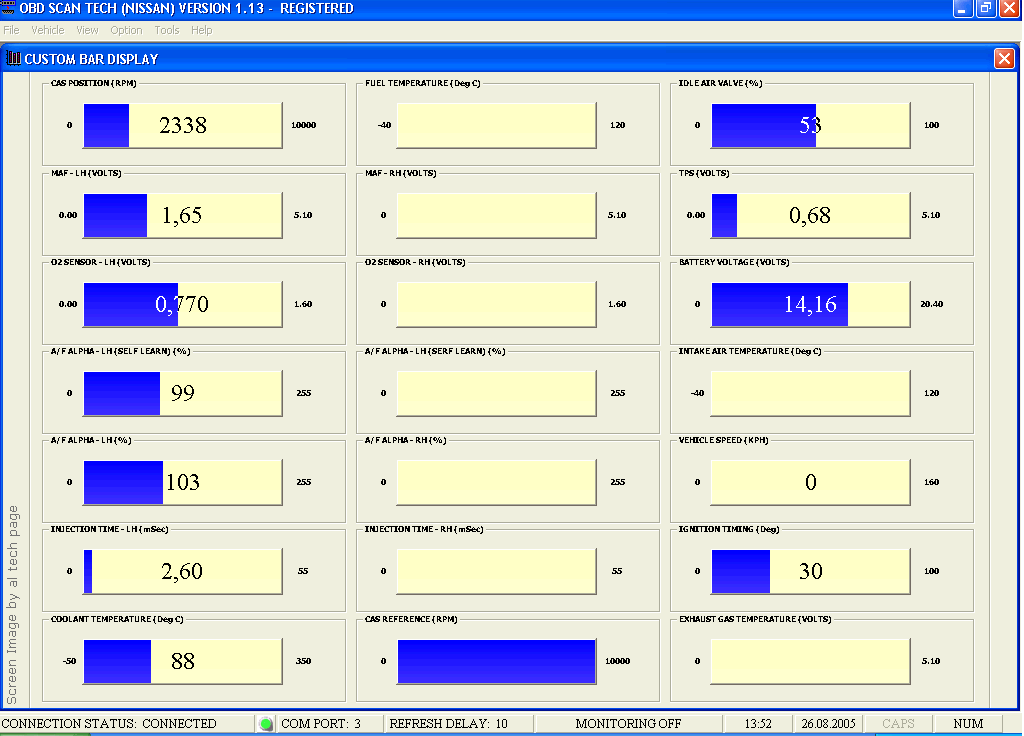Click the COM Port status field
This screenshot has height=736, width=1024.
pyautogui.click(x=320, y=724)
